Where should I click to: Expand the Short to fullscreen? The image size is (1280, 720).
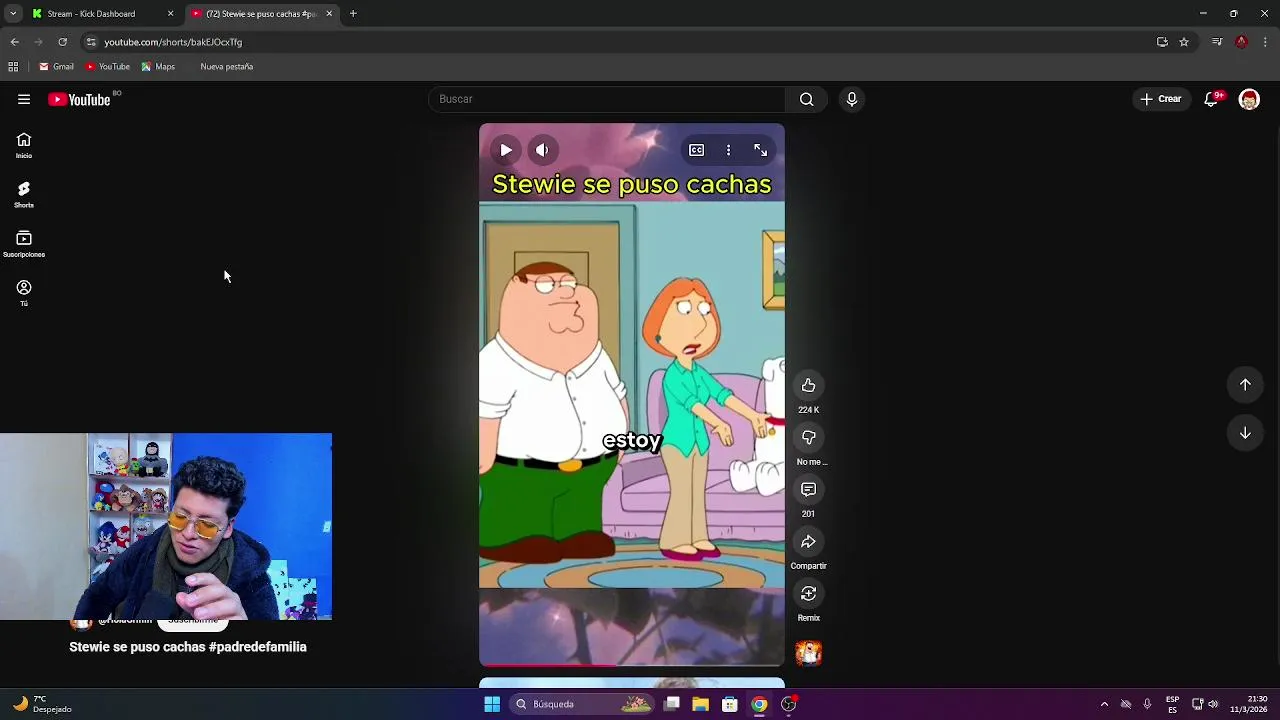pos(760,150)
